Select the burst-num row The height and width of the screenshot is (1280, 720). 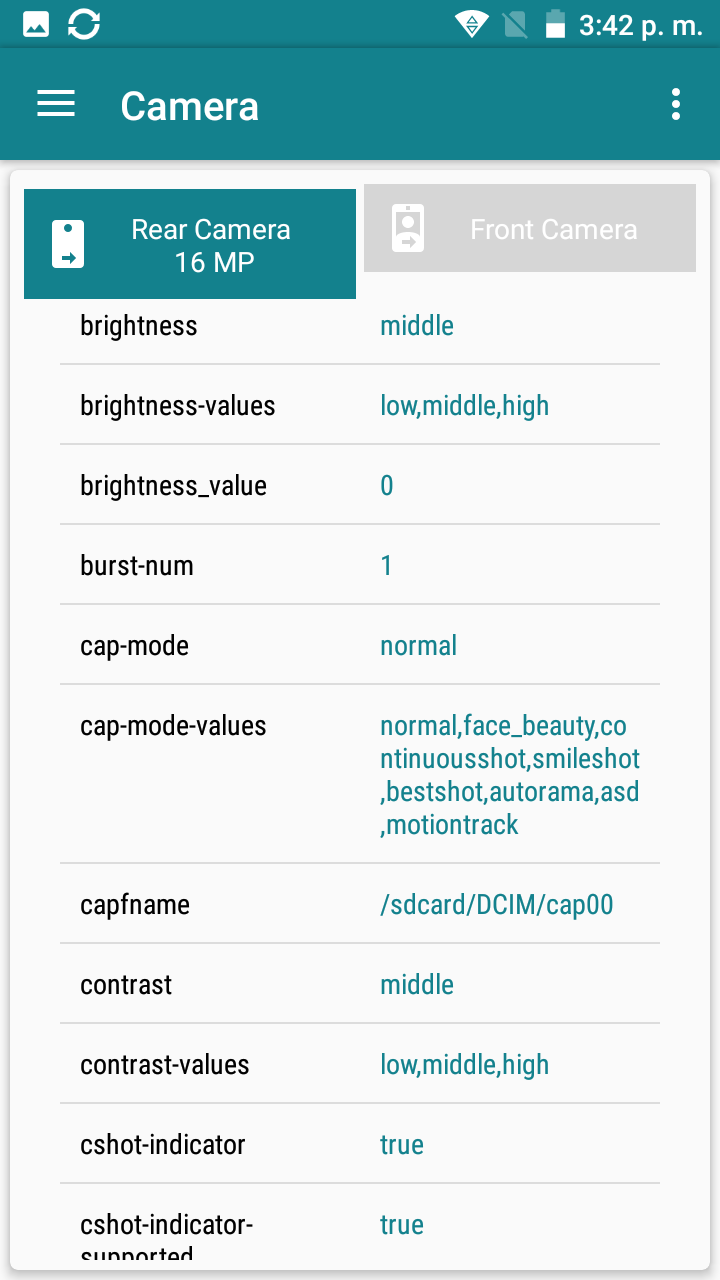pos(360,565)
